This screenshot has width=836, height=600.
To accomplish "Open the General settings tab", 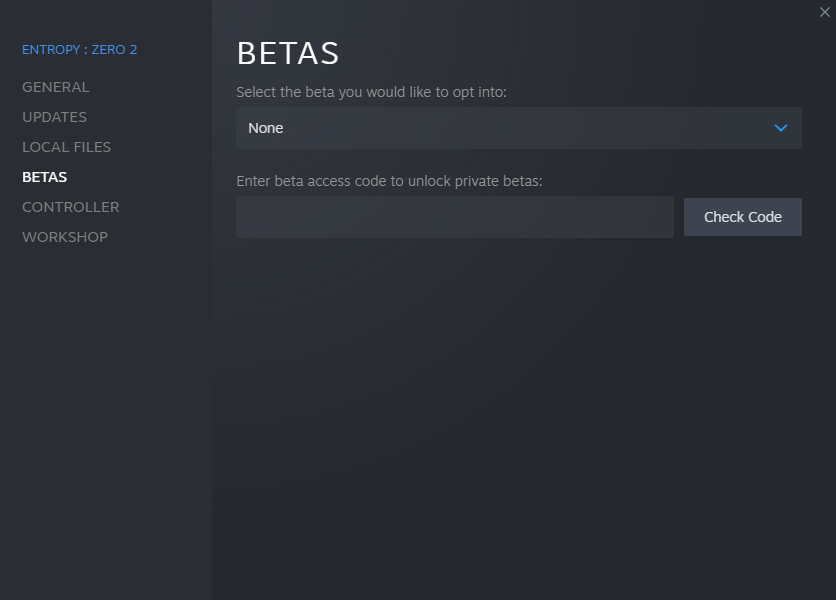I will pyautogui.click(x=56, y=87).
